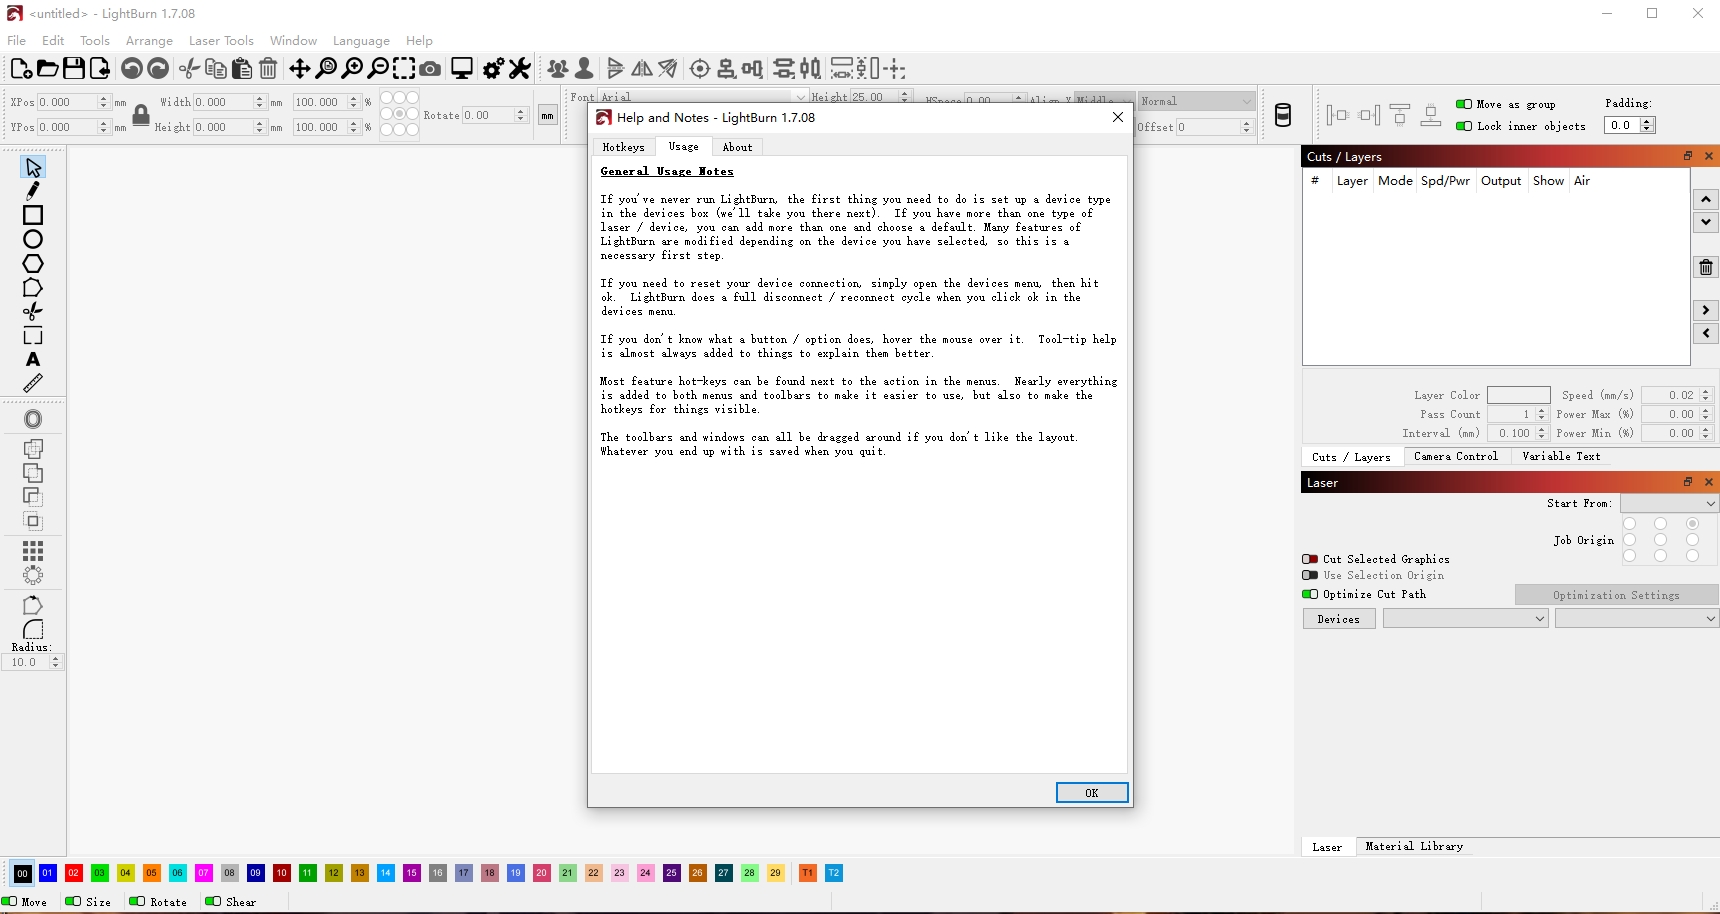Select the Ellipse tool

point(33,239)
